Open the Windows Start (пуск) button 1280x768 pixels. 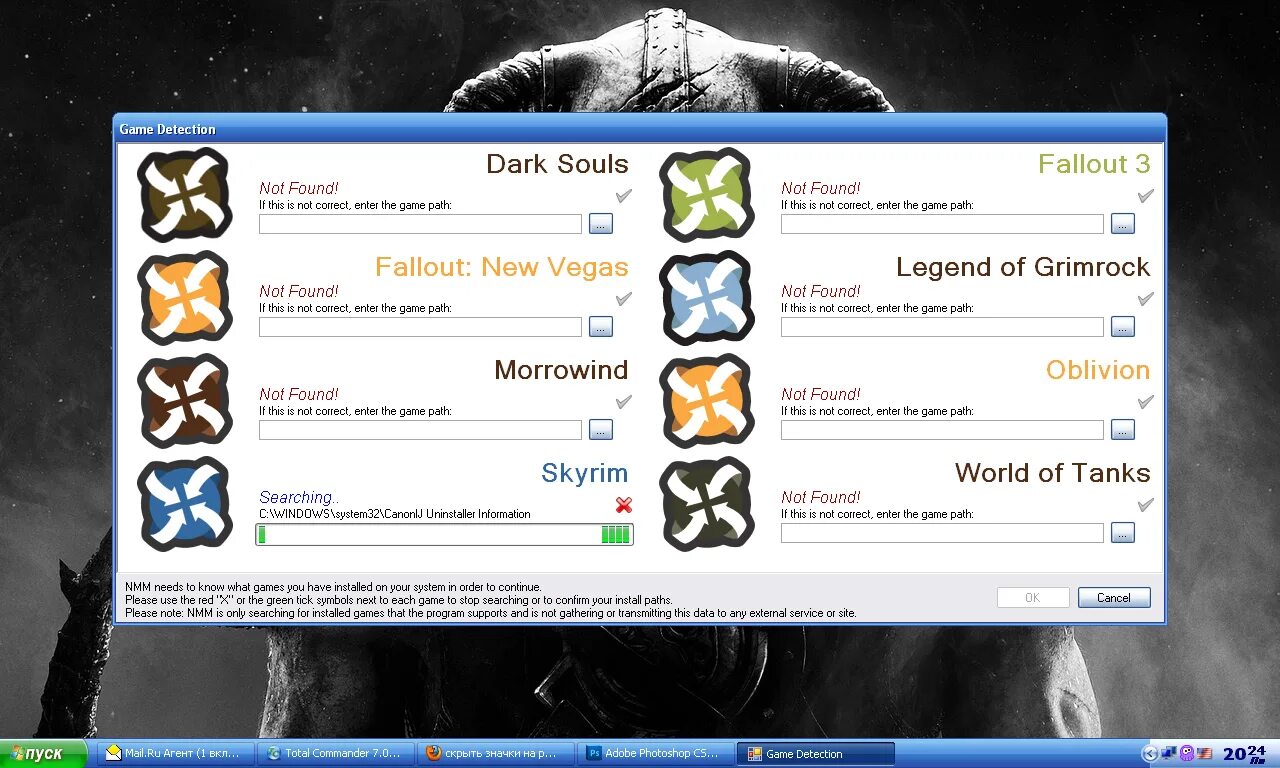click(44, 754)
